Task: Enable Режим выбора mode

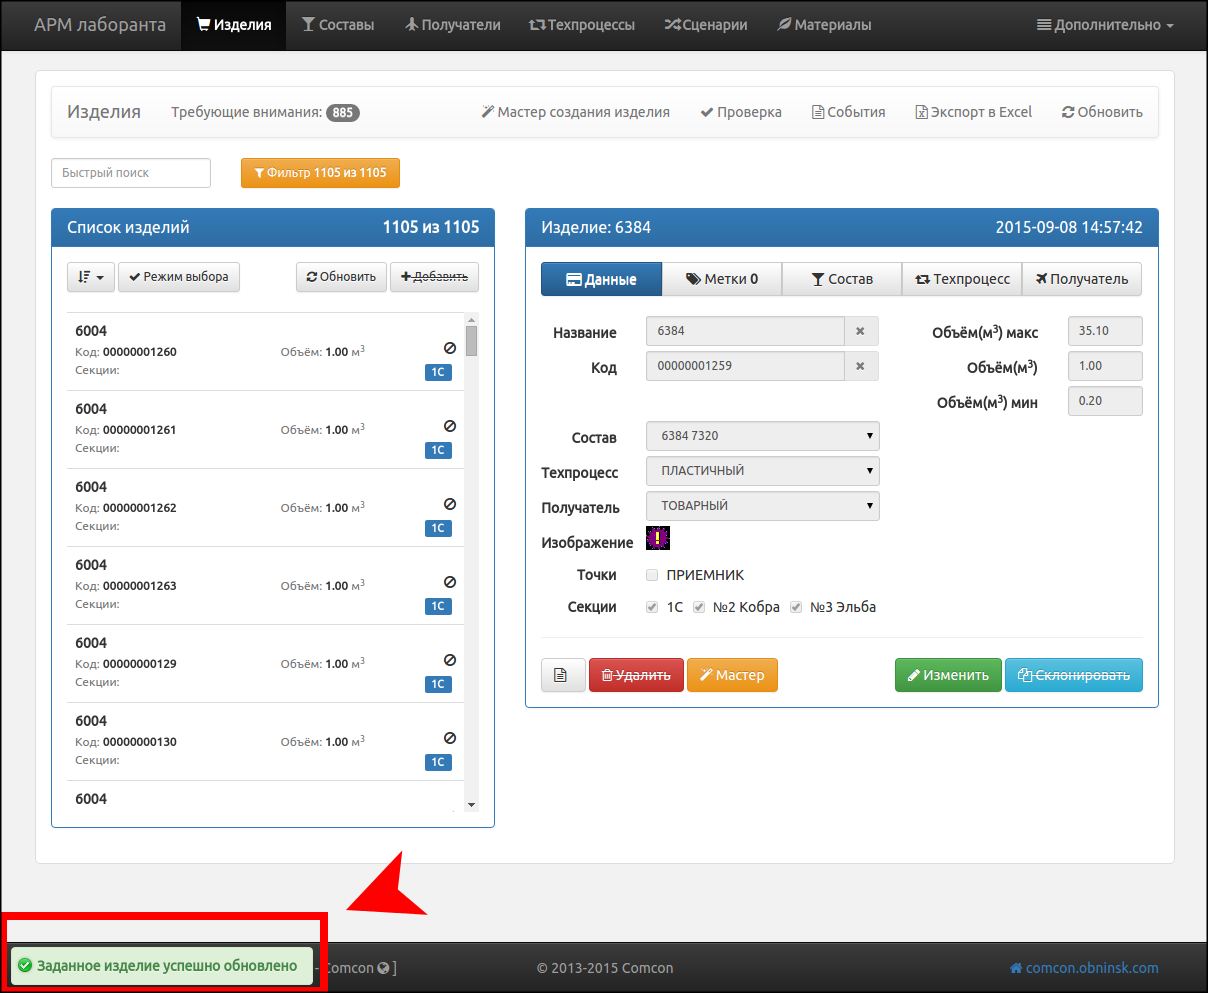Action: pos(179,277)
